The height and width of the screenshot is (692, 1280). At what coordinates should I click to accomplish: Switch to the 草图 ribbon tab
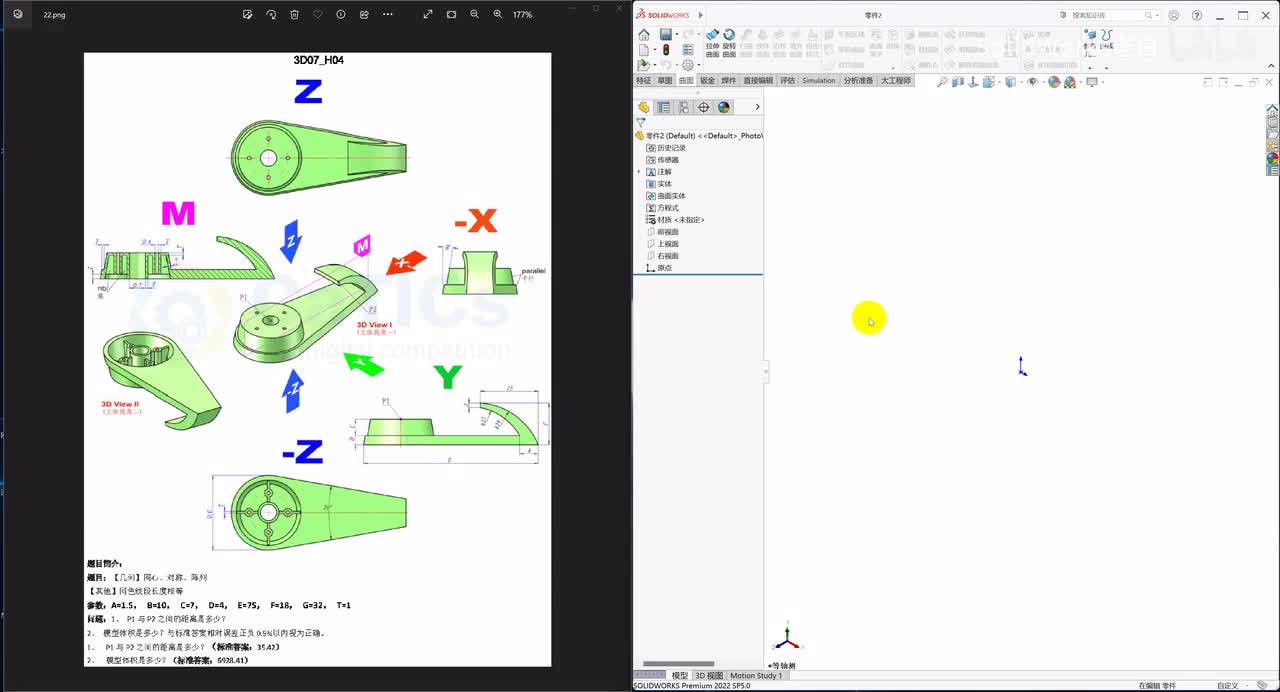pyautogui.click(x=665, y=80)
